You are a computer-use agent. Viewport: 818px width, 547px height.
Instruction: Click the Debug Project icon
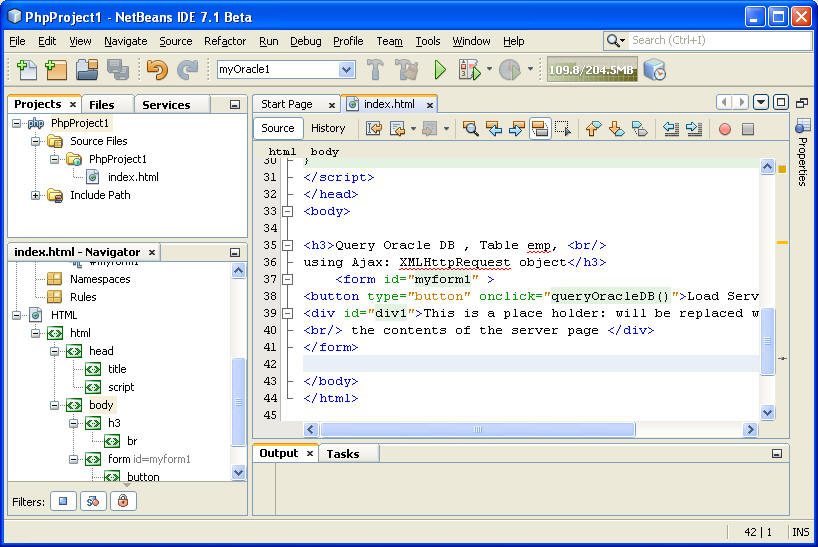pos(469,69)
